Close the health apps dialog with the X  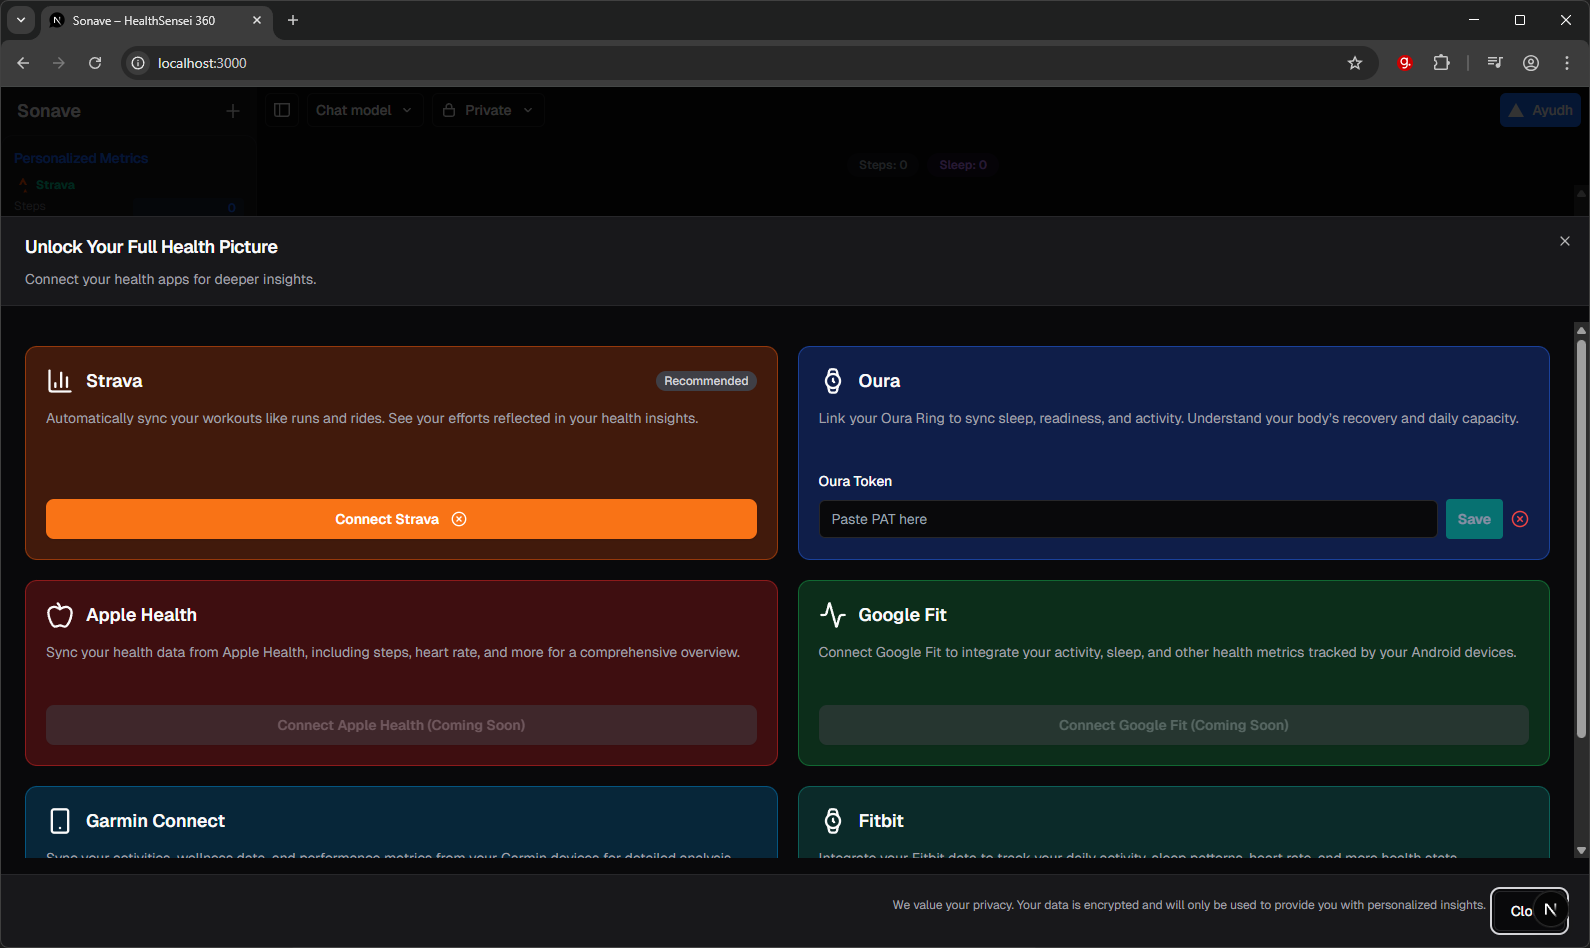pos(1565,241)
